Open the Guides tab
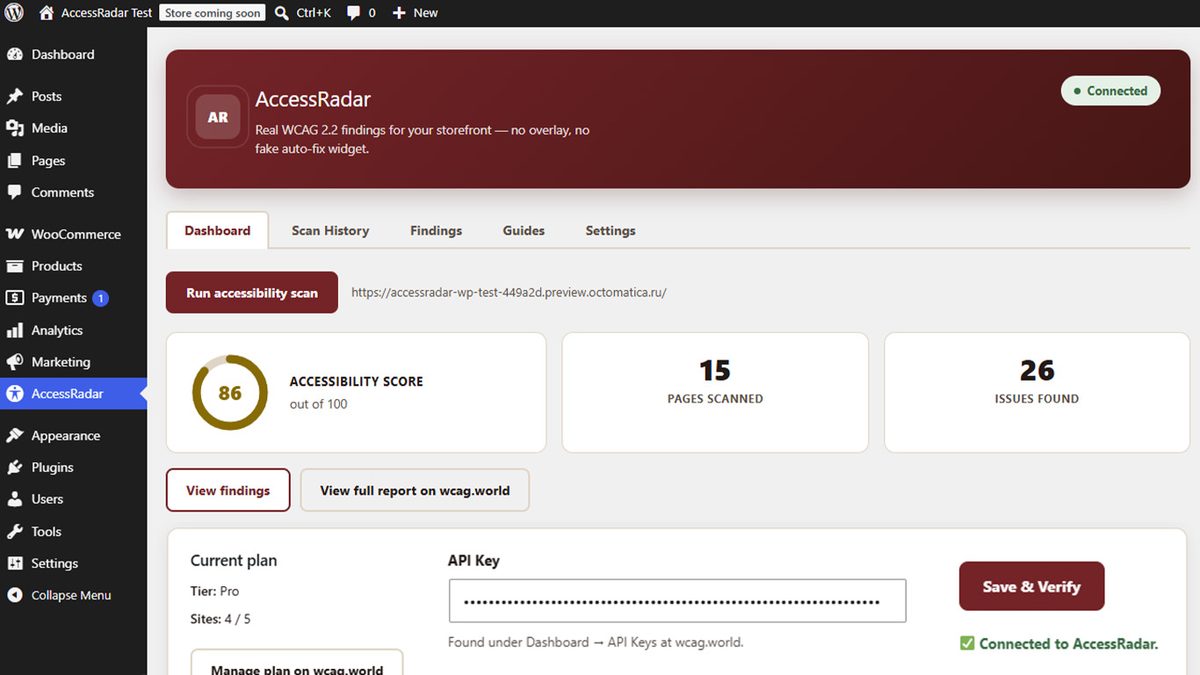This screenshot has height=675, width=1200. click(x=524, y=230)
